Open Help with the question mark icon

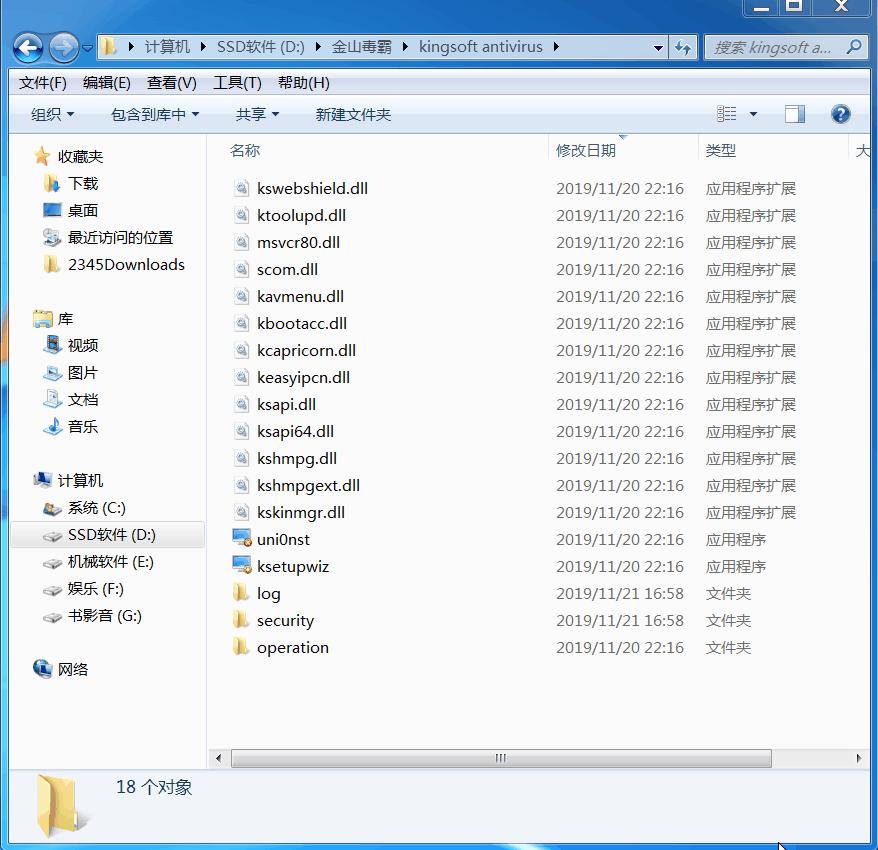[840, 114]
